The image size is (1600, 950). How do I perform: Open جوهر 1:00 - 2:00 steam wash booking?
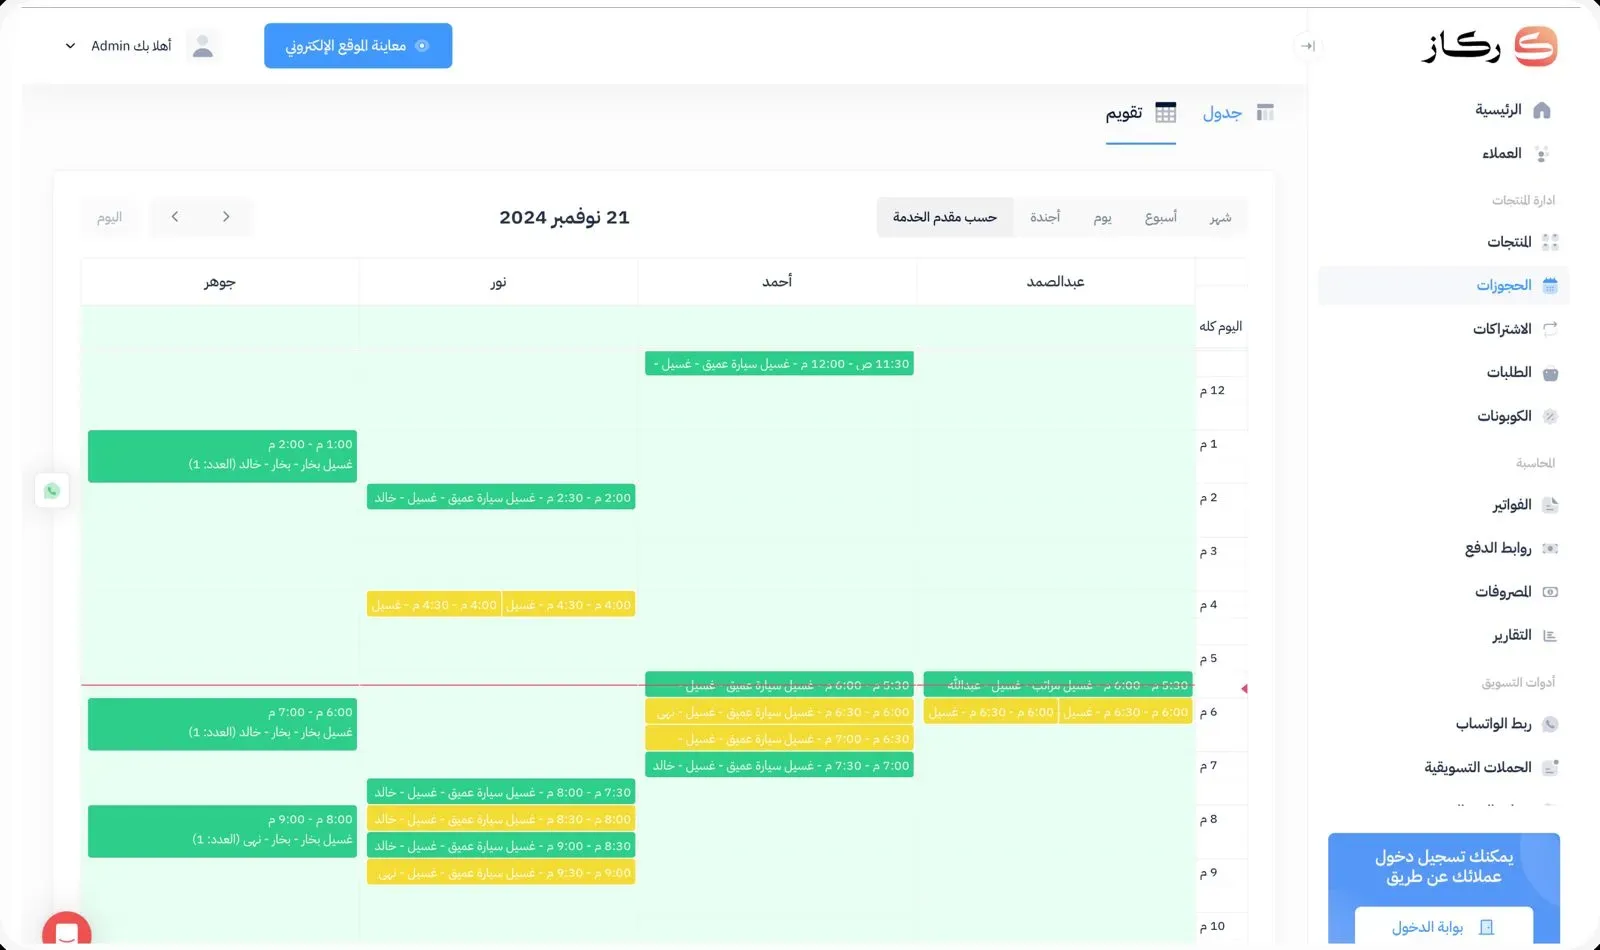222,456
